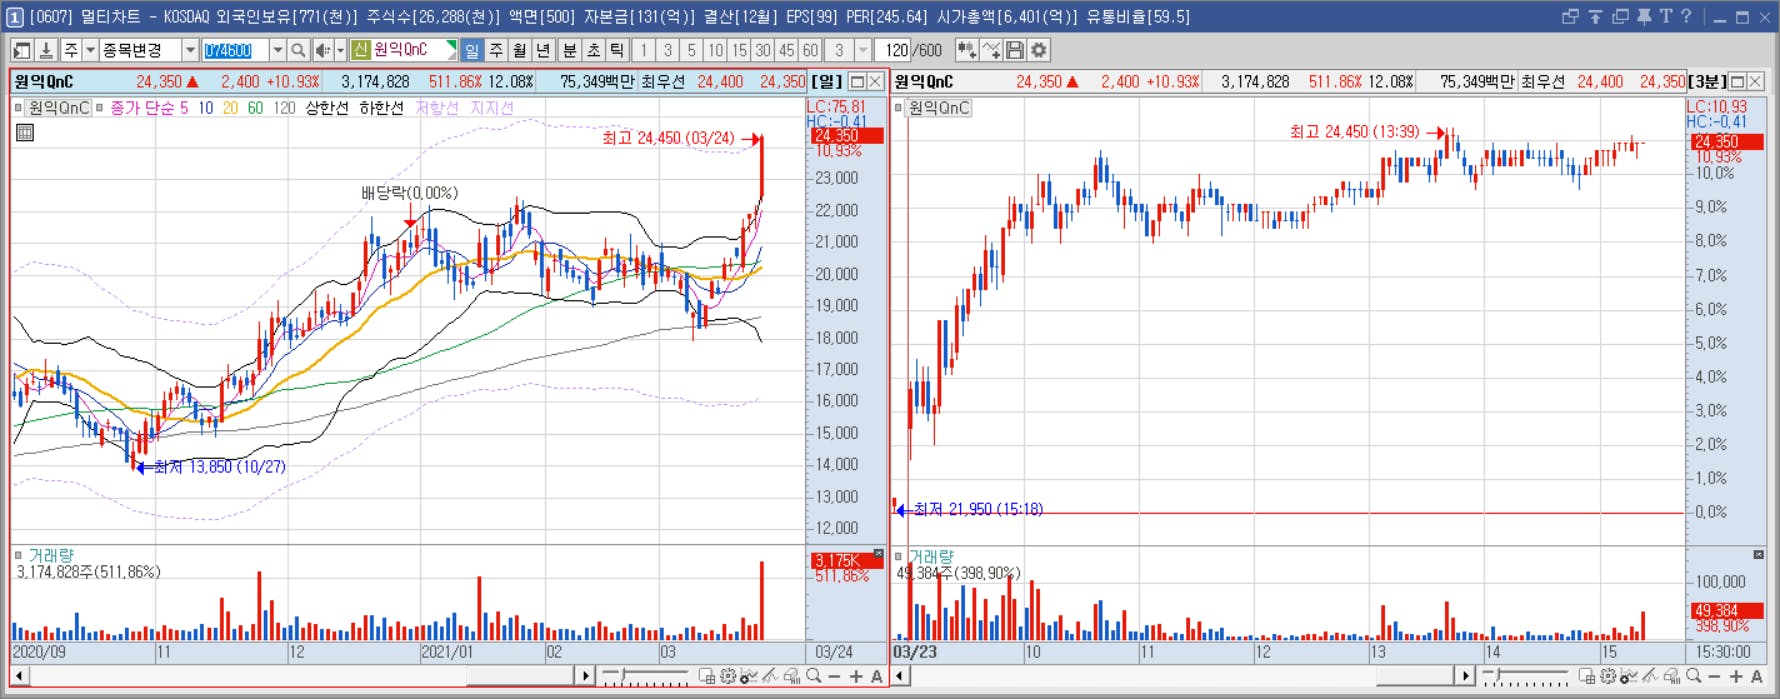Click the 지지선 support line legend label

pos(492,108)
